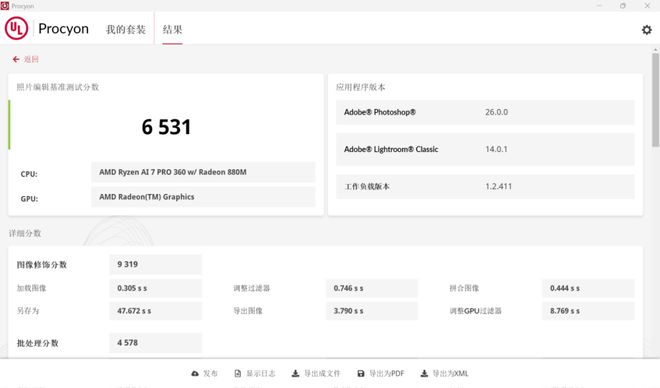Click the 导出为XML download icon

point(424,373)
